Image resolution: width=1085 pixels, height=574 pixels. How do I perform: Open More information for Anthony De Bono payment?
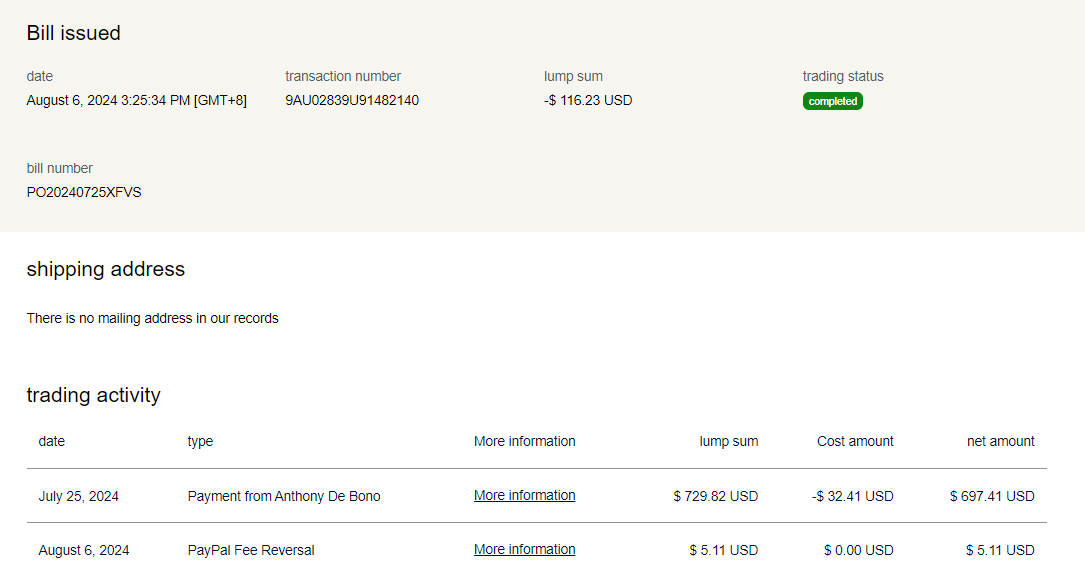tap(524, 496)
